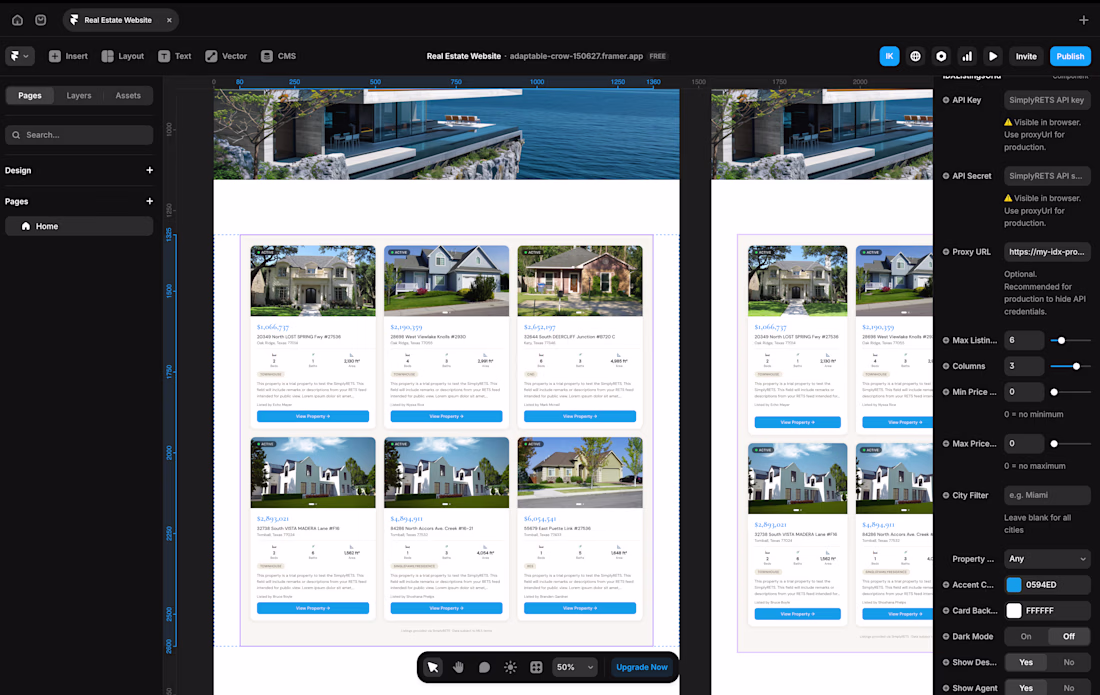Click the API Key input field
1100x695 pixels.
click(x=1047, y=100)
